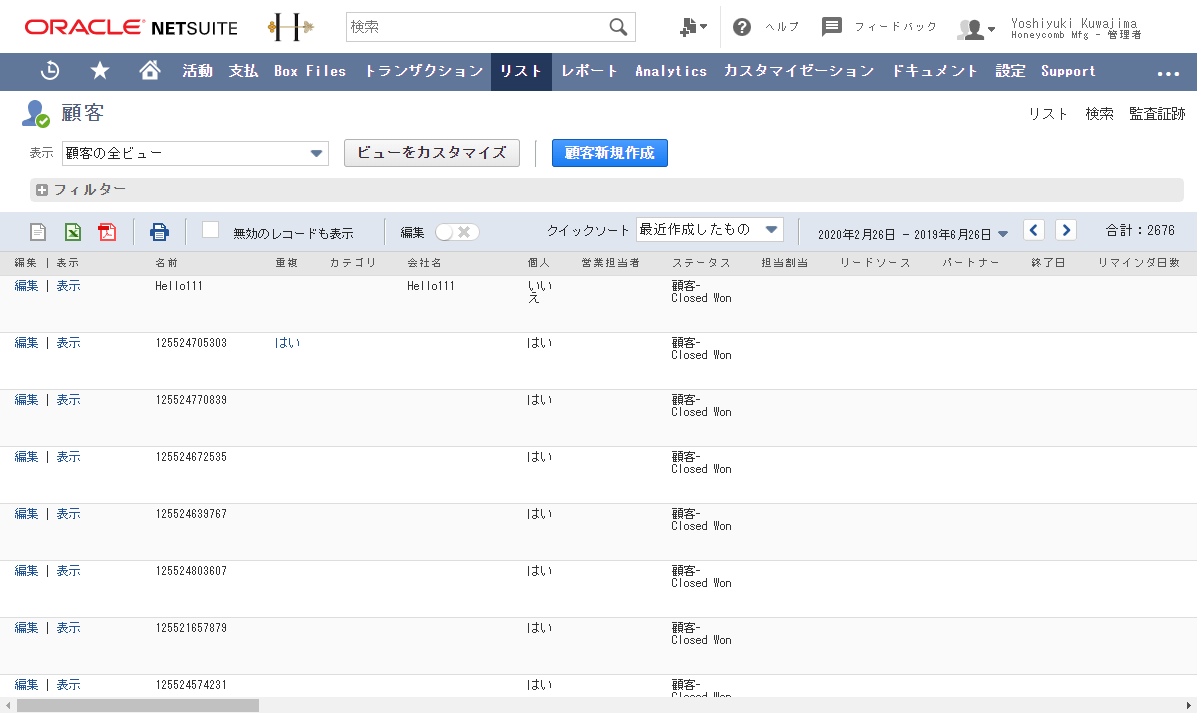Click はい duplicate link in 125524705303 row
Screen dimensions: 1198x714
(287, 343)
